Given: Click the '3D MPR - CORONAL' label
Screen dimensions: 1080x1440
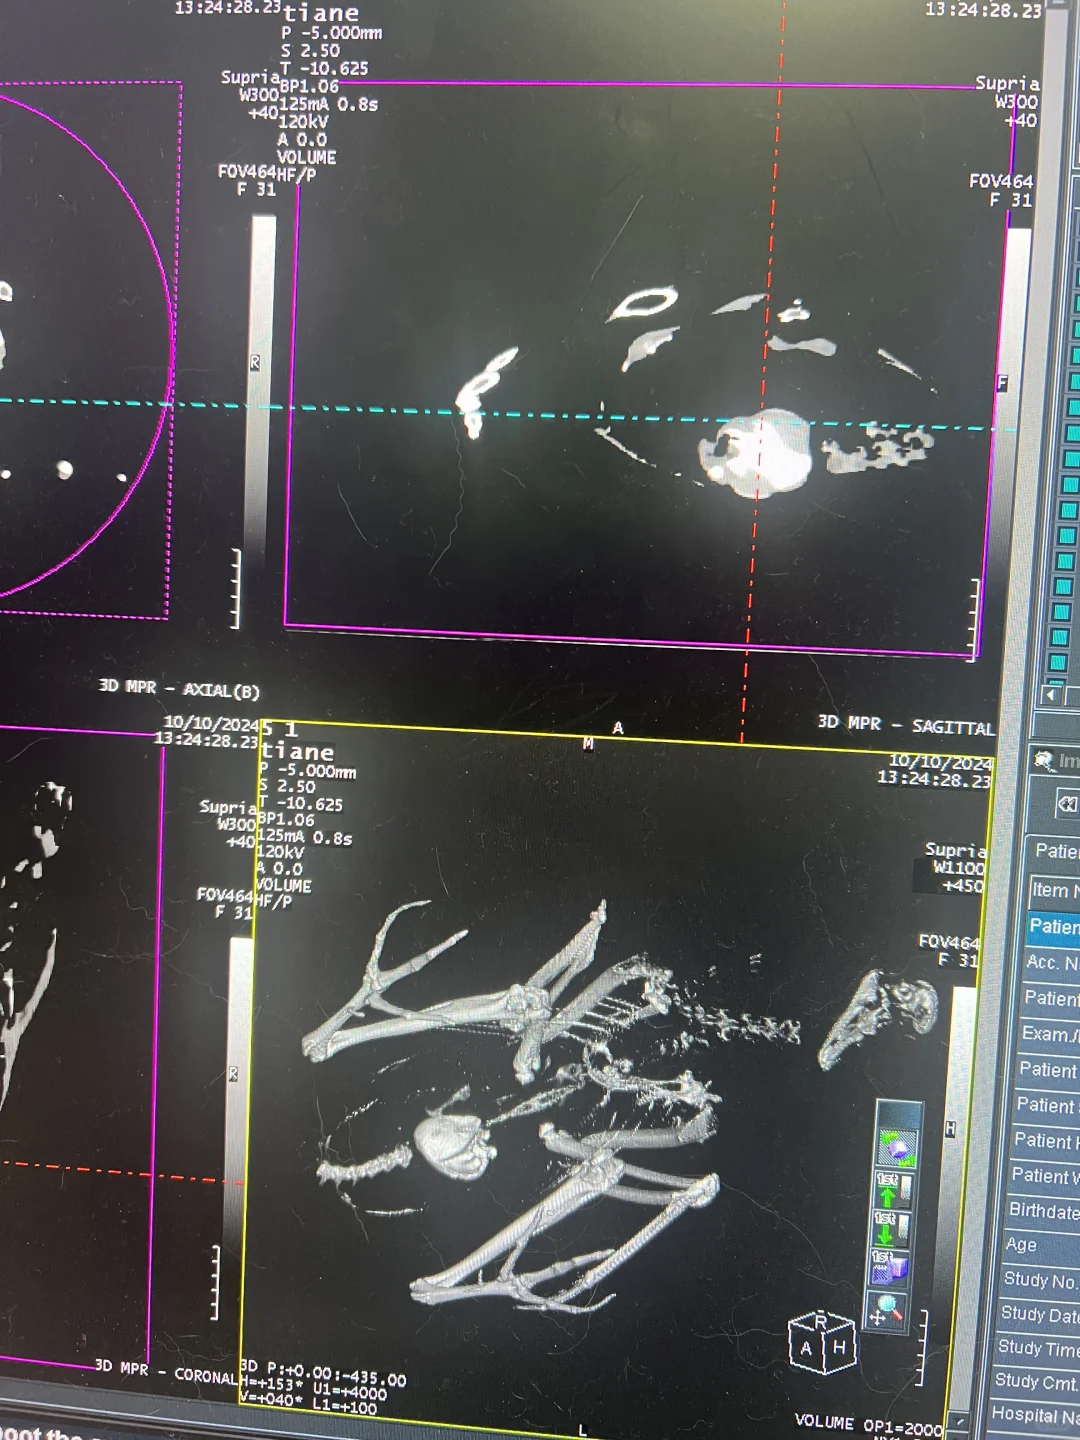Looking at the screenshot, I should (x=166, y=1371).
